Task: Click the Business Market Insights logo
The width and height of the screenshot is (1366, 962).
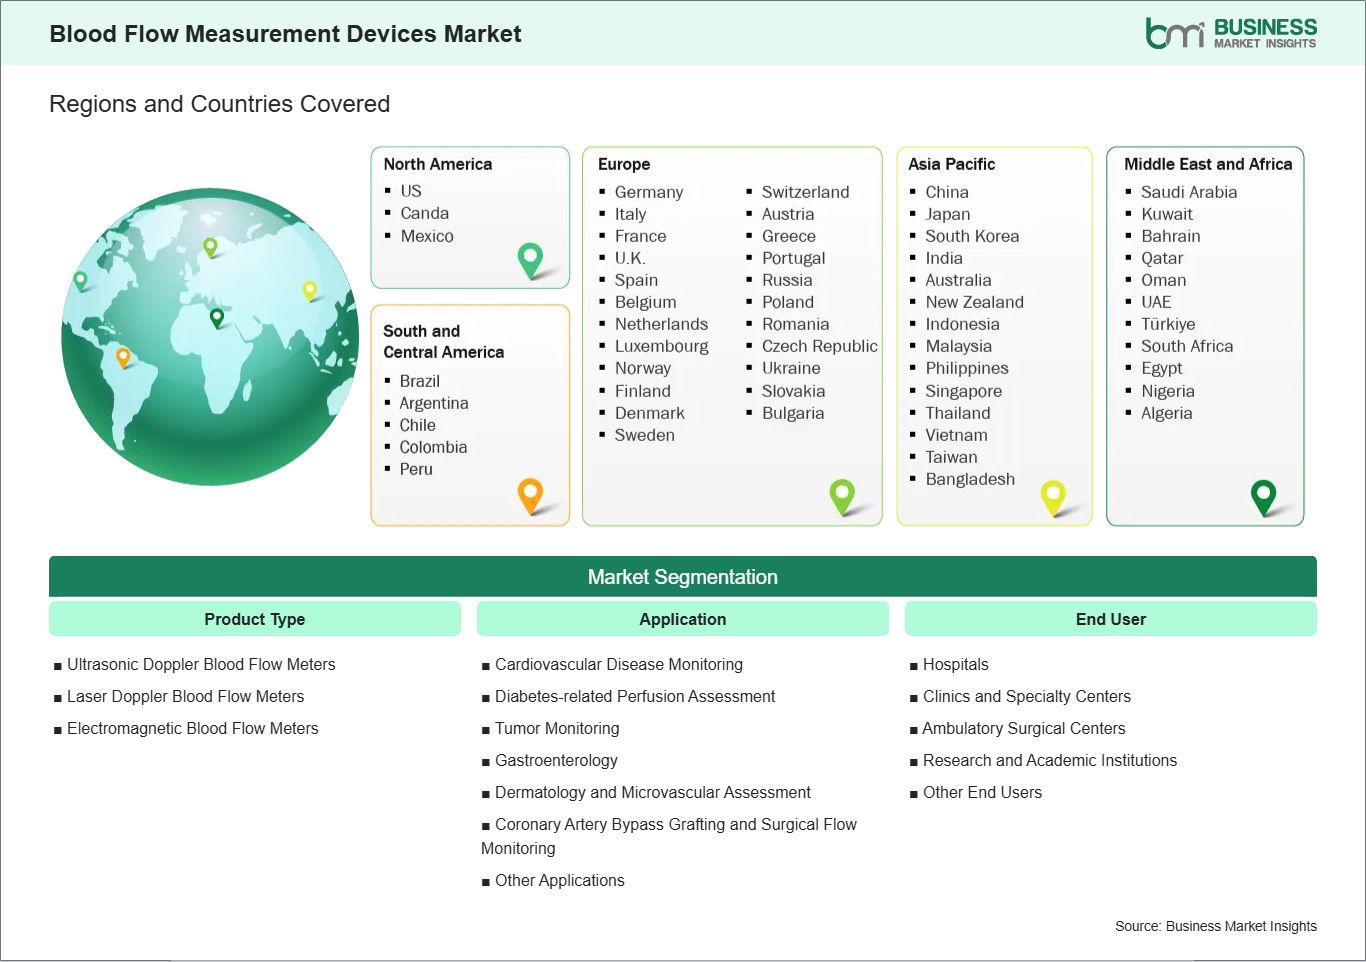Action: (x=1230, y=33)
